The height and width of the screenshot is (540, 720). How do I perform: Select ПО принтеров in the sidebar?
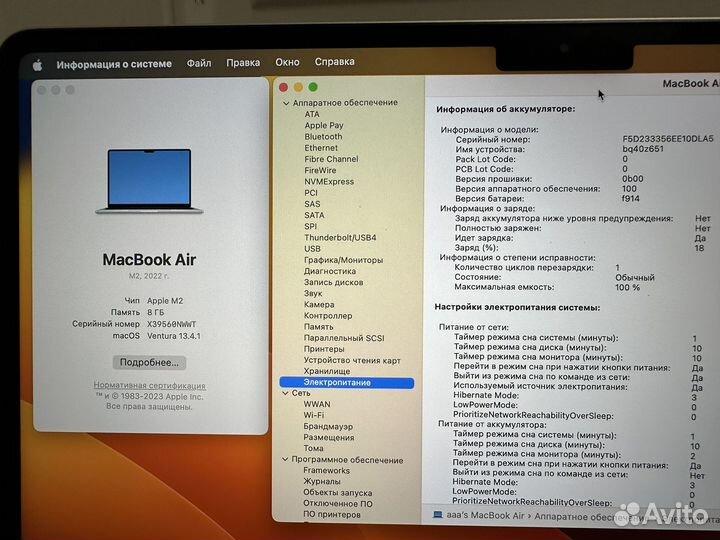point(332,514)
